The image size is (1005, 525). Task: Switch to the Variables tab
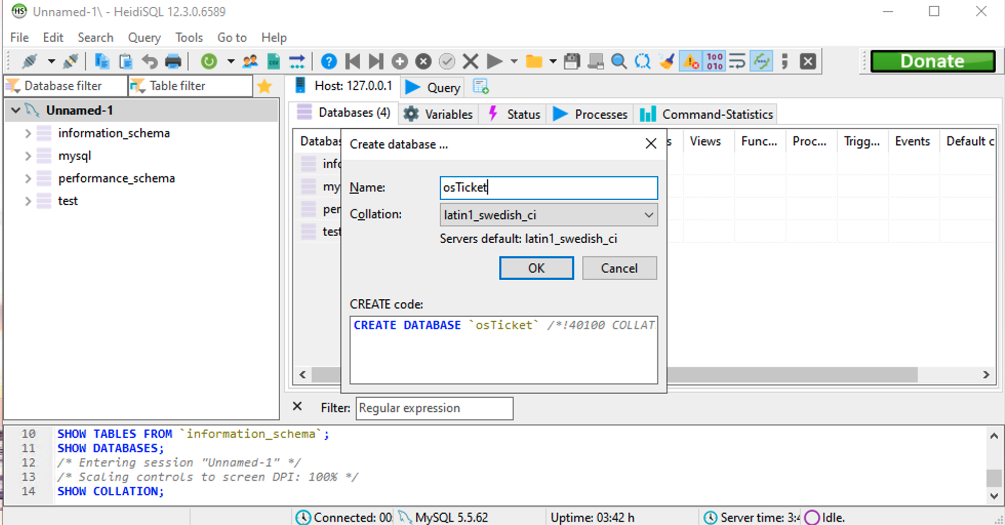[x=438, y=114]
